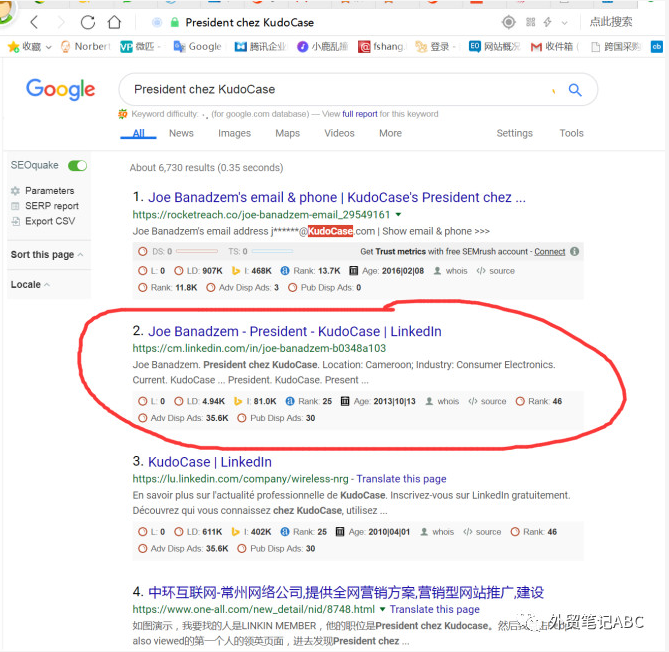Click the Age calendar icon of KudoCase LinkedIn result
Viewport: 669px width, 652px height.
340,532
